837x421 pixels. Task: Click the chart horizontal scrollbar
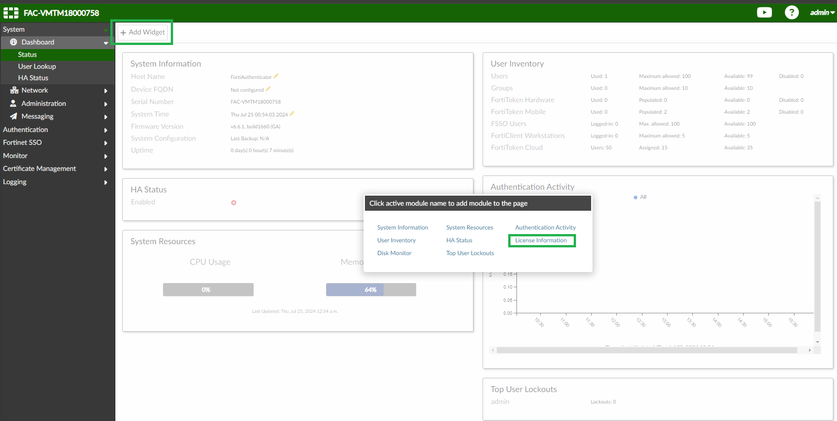coord(647,350)
